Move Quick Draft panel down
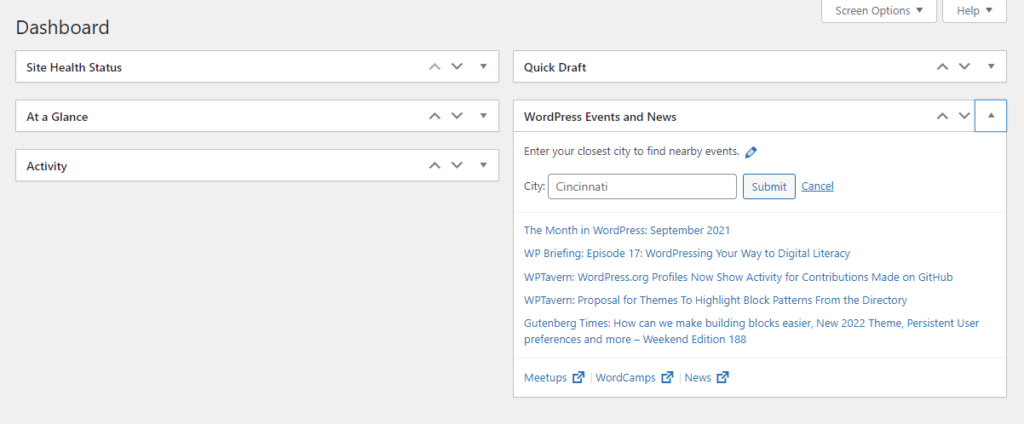The image size is (1024, 424). coord(964,67)
